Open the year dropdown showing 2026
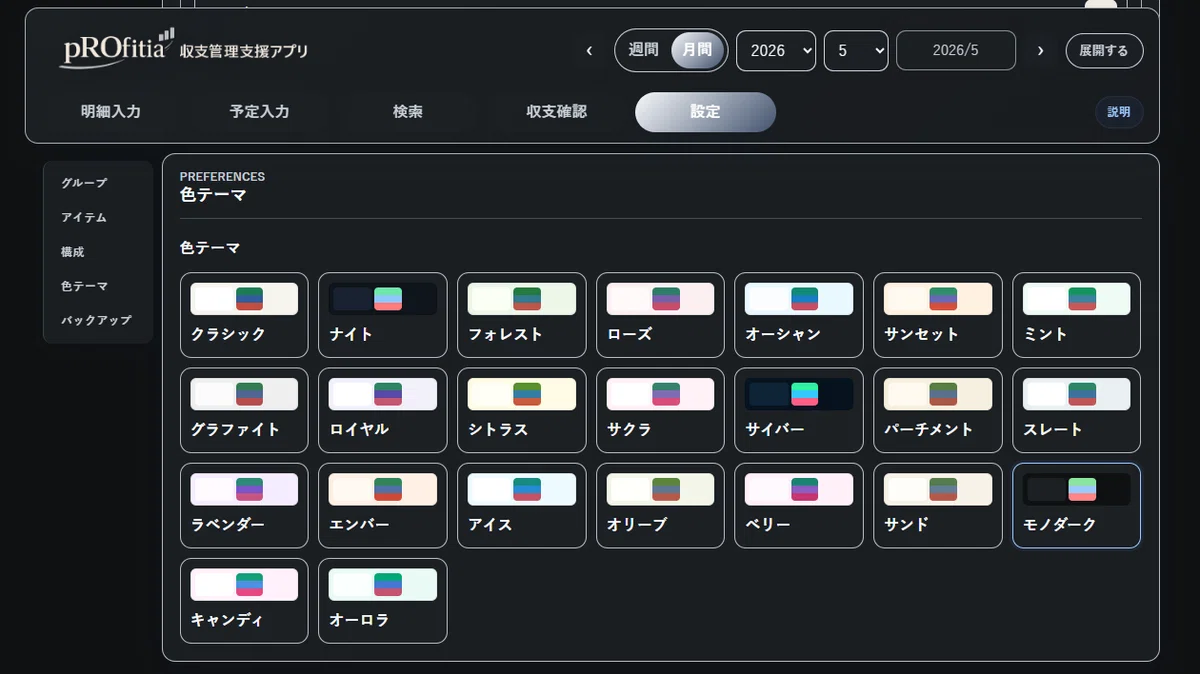 pyautogui.click(x=776, y=50)
